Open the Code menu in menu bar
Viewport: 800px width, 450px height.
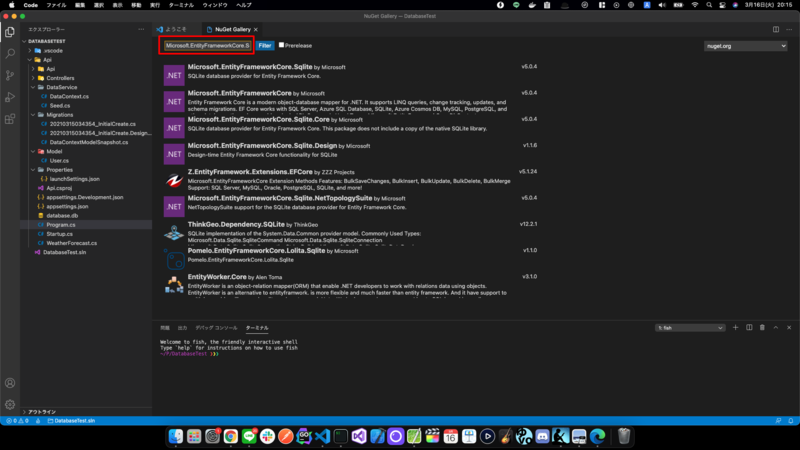[31, 5]
